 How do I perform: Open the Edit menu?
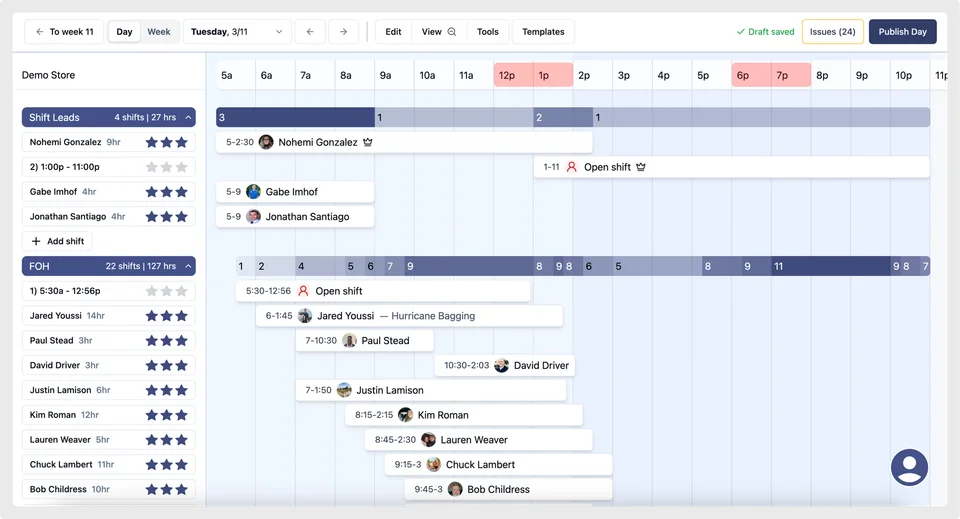click(393, 32)
